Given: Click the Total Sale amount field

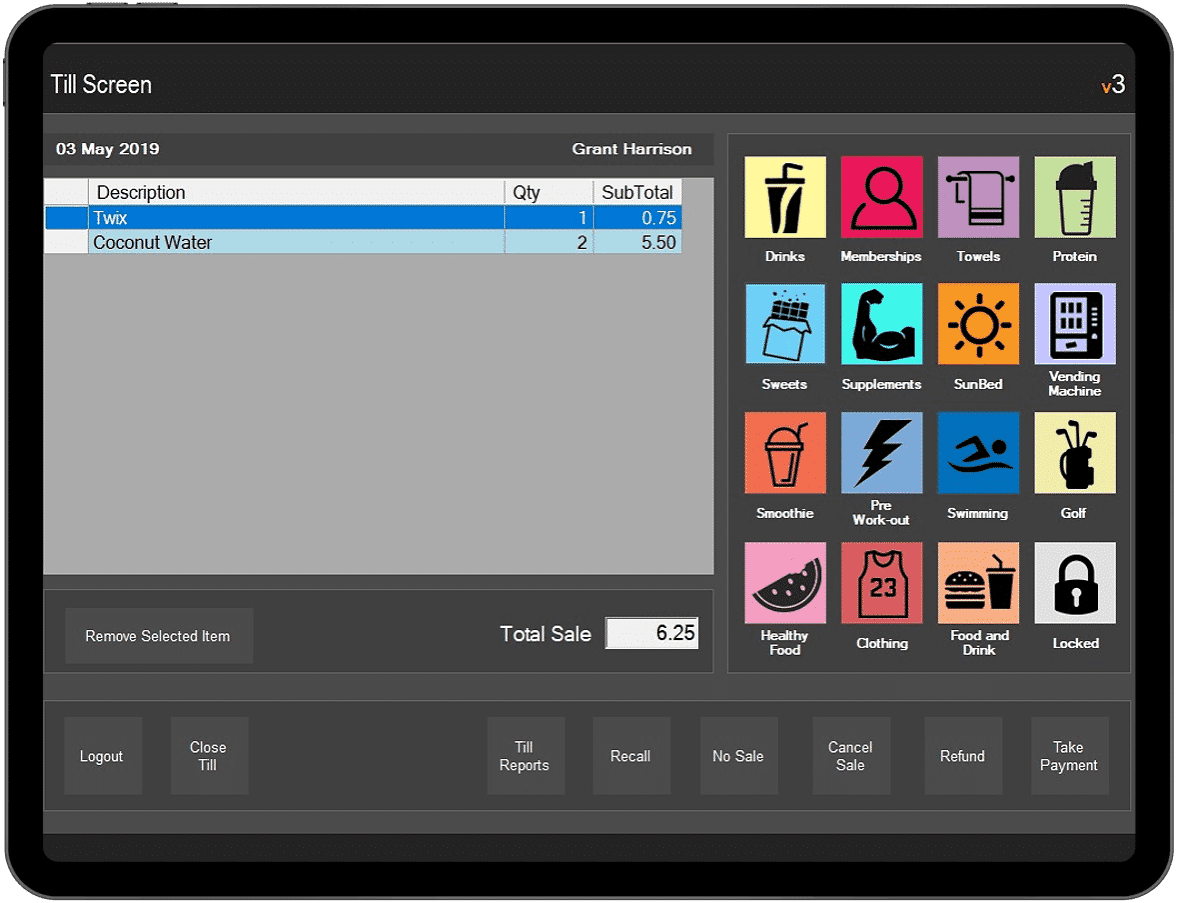Looking at the screenshot, I should click(652, 632).
